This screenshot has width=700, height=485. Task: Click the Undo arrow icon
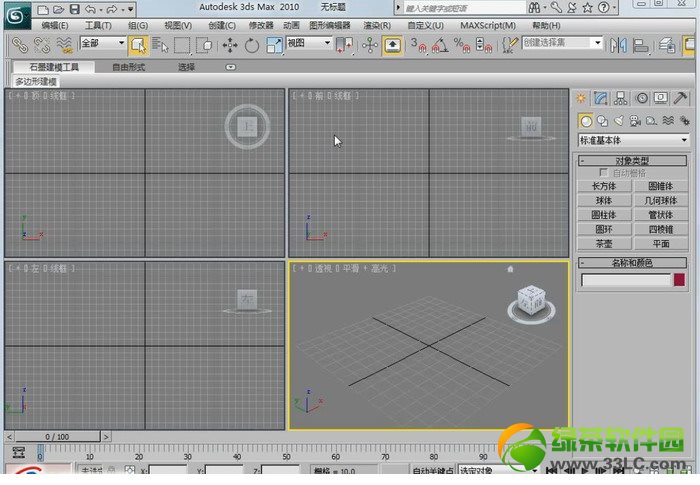(90, 9)
